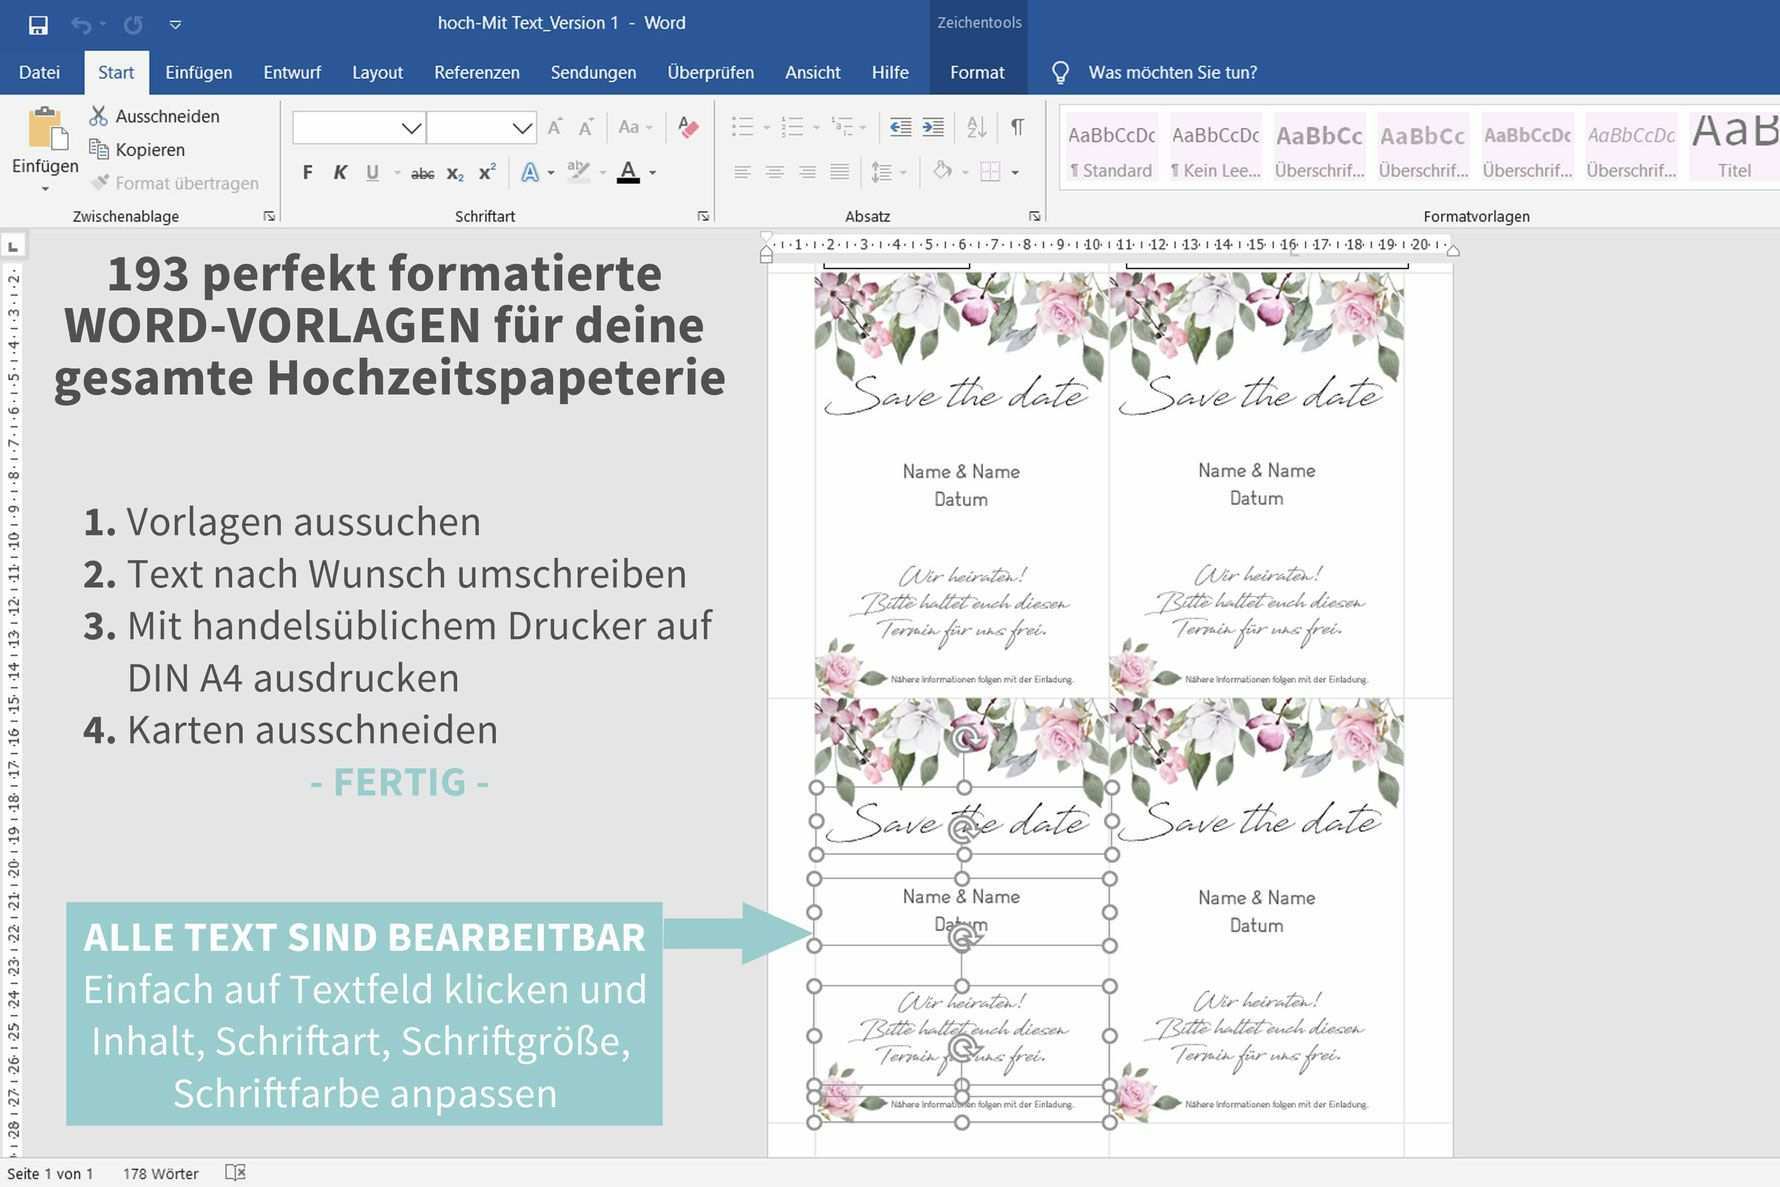The image size is (1780, 1187).
Task: Toggle italic formatting with K button
Action: (340, 173)
